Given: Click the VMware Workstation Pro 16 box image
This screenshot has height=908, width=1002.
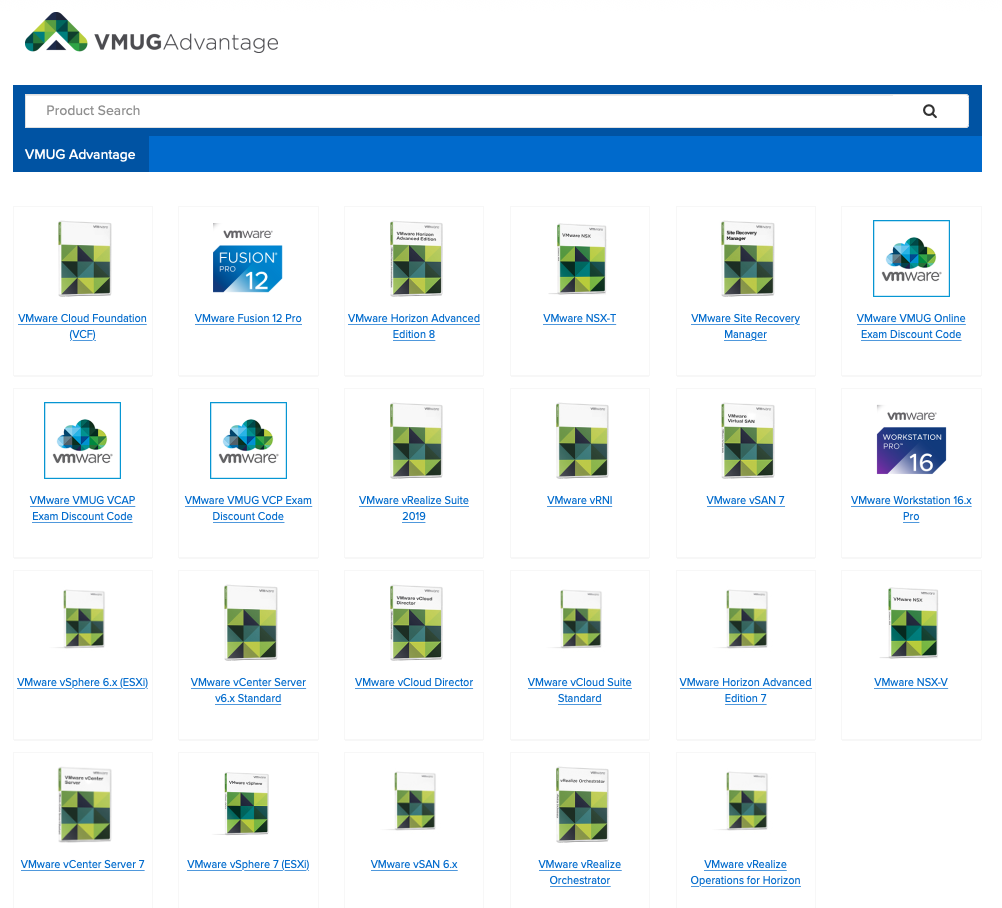Looking at the screenshot, I should pyautogui.click(x=910, y=440).
